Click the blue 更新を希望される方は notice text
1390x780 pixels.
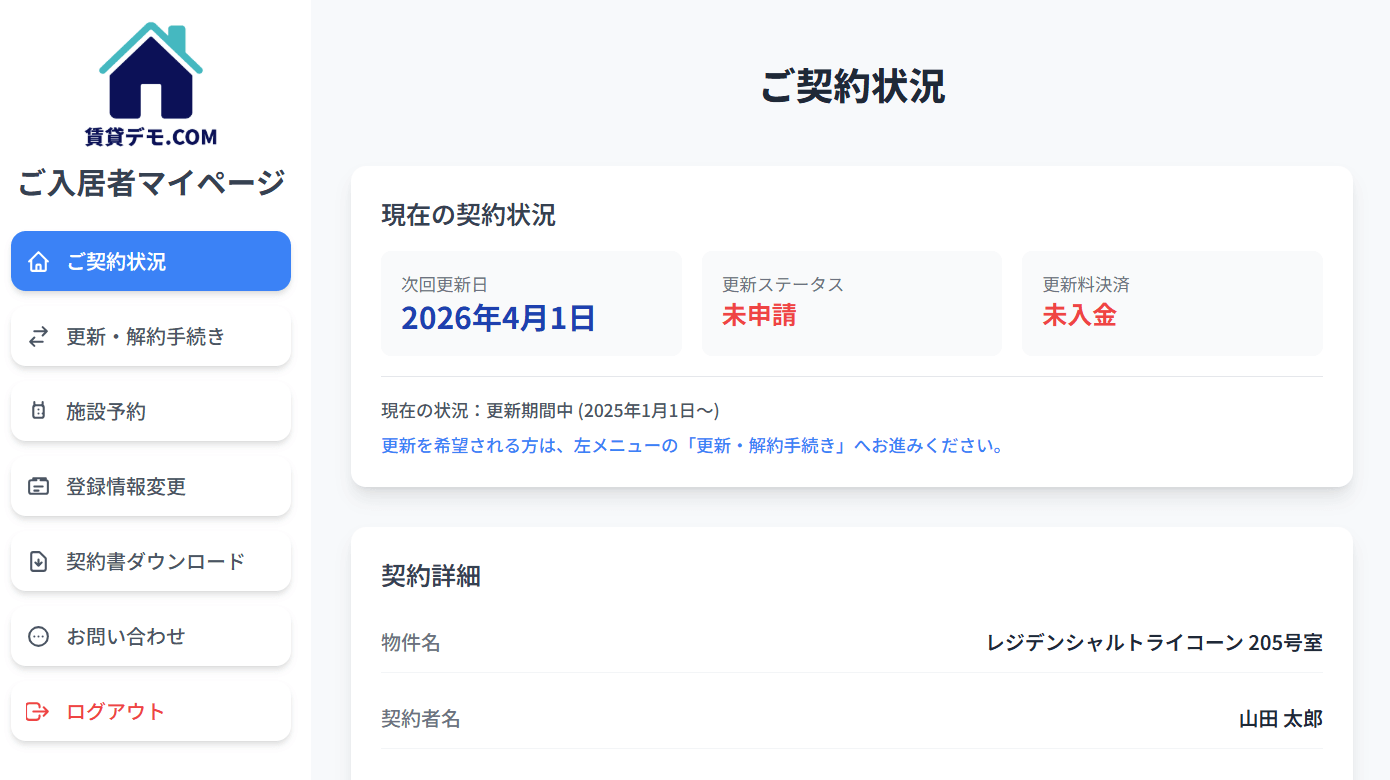pos(693,446)
